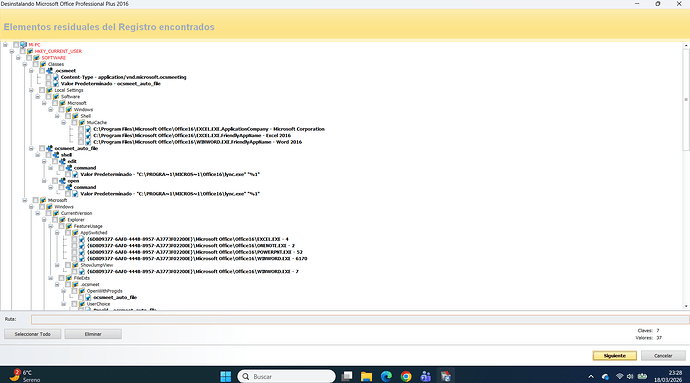Open Microsoft Edge from the taskbar

[386, 376]
